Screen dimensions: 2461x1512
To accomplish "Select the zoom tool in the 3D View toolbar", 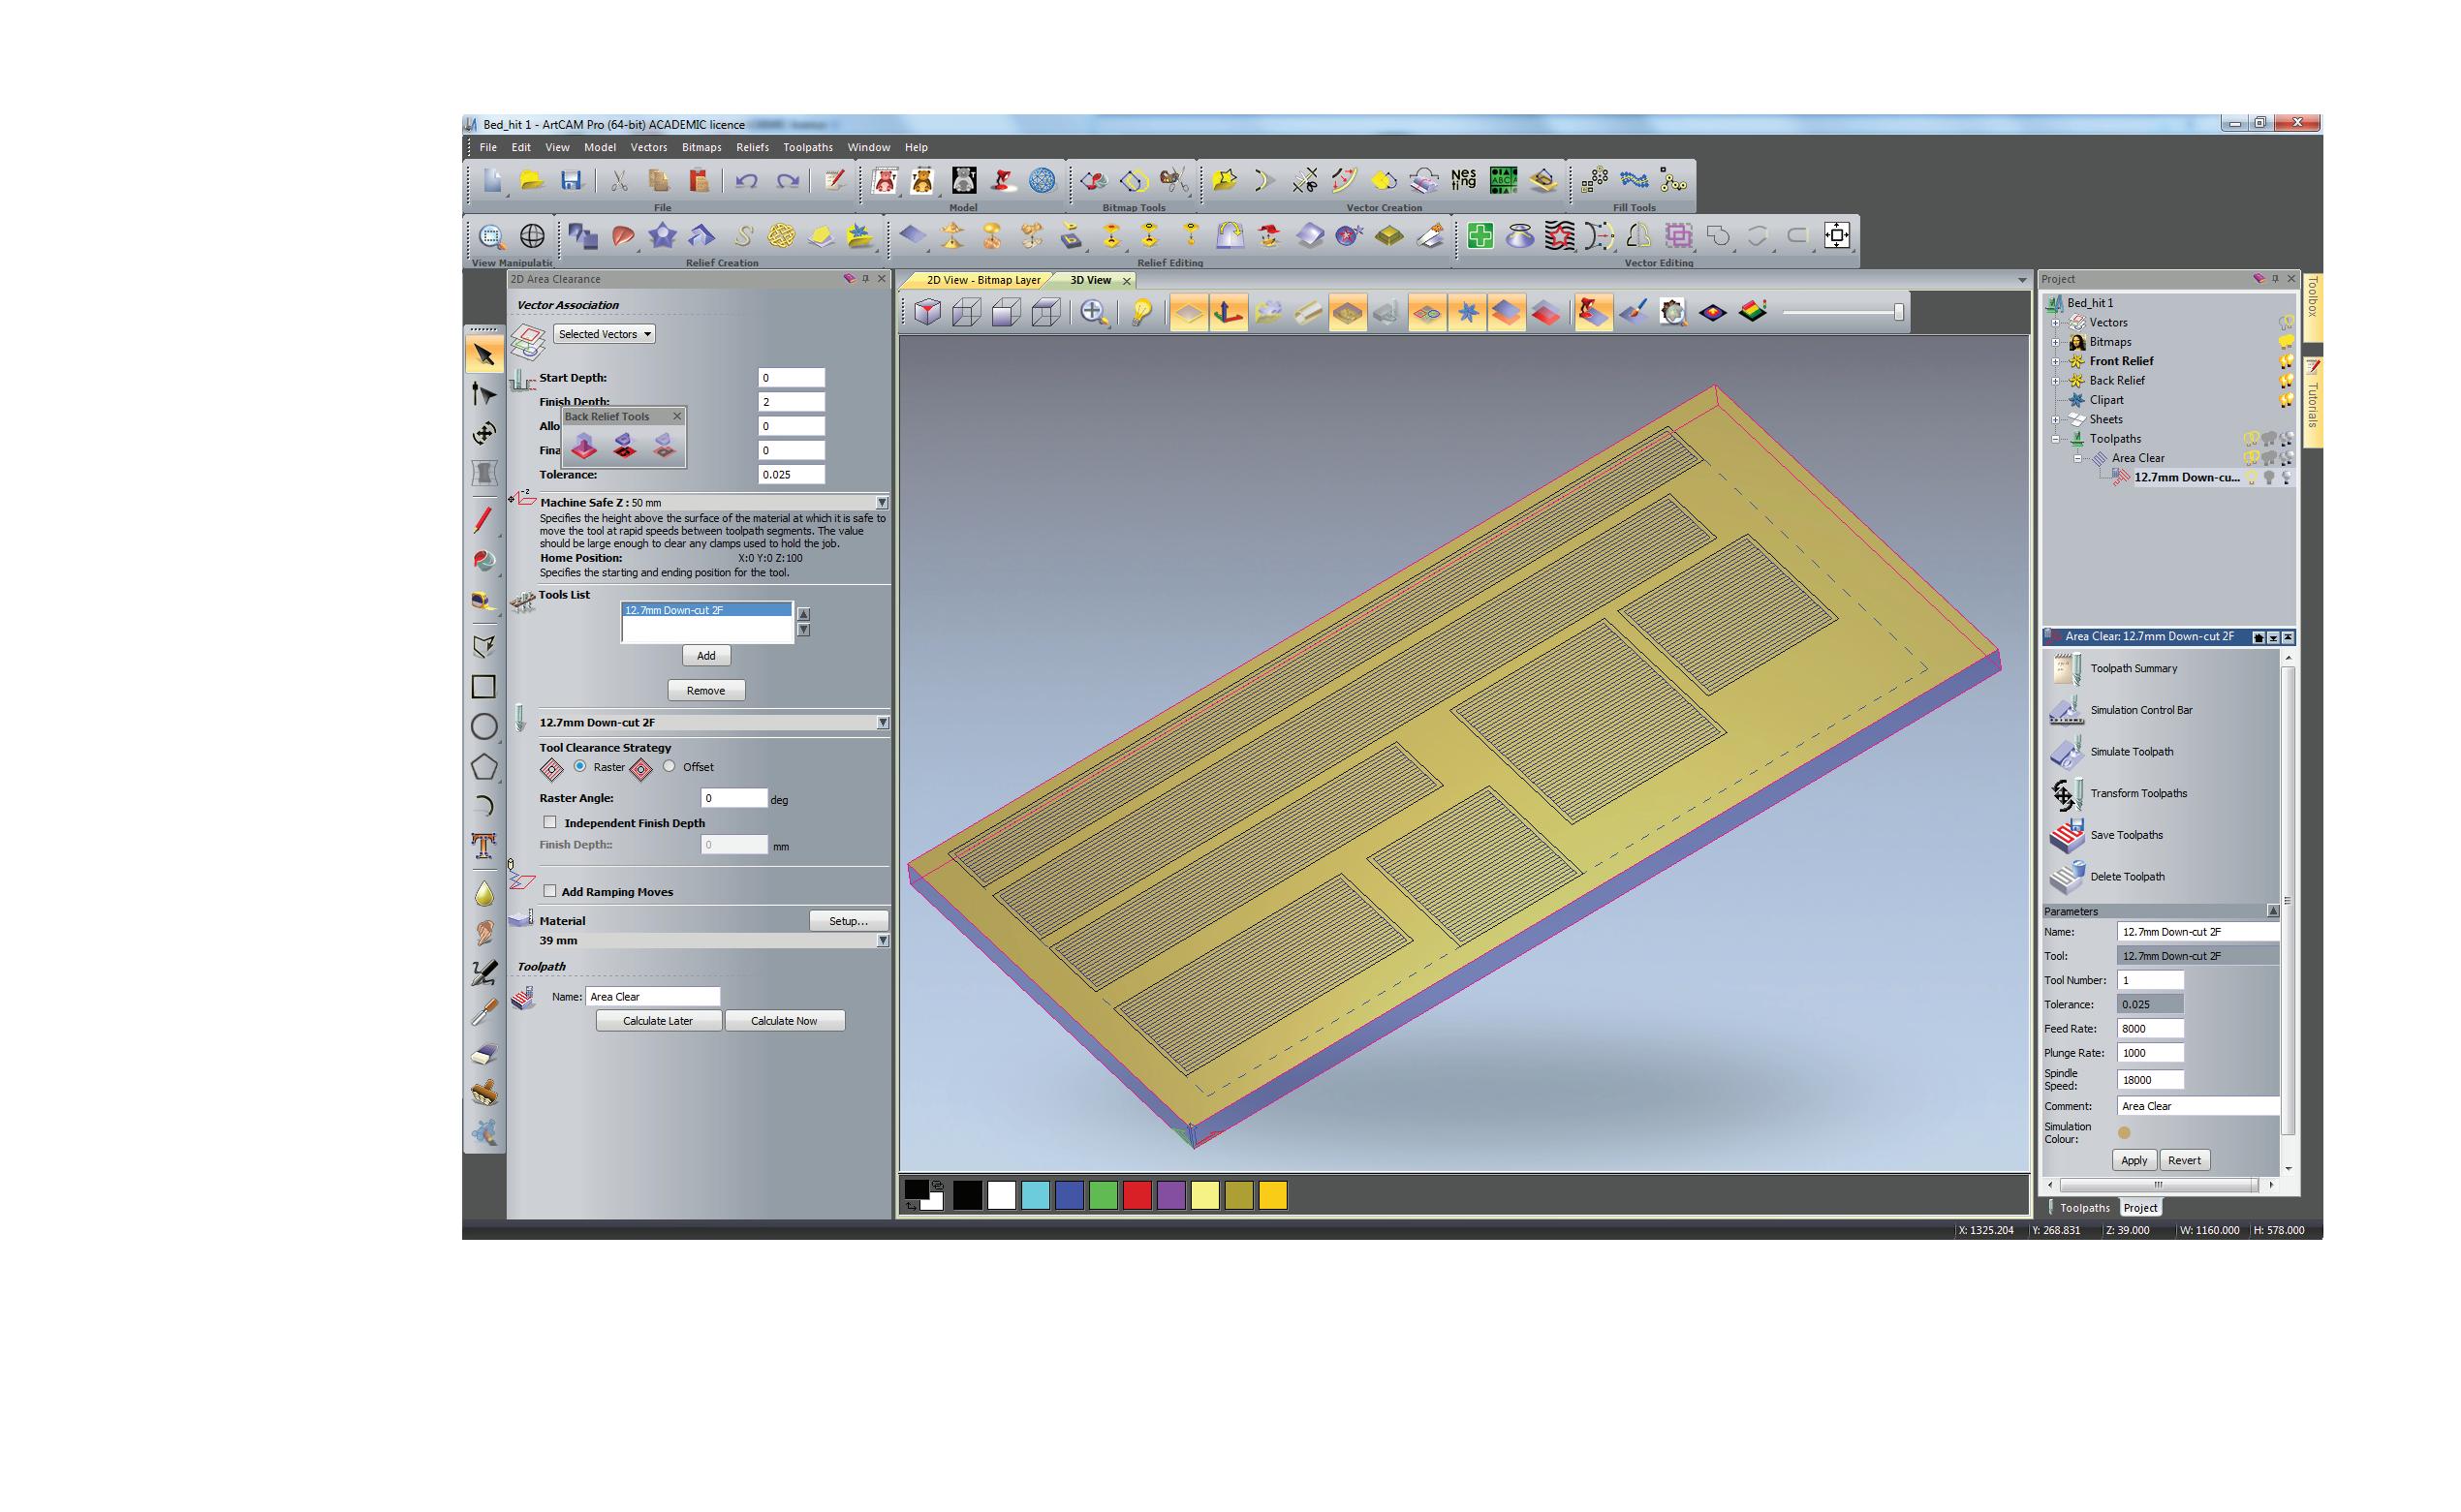I will (1093, 313).
